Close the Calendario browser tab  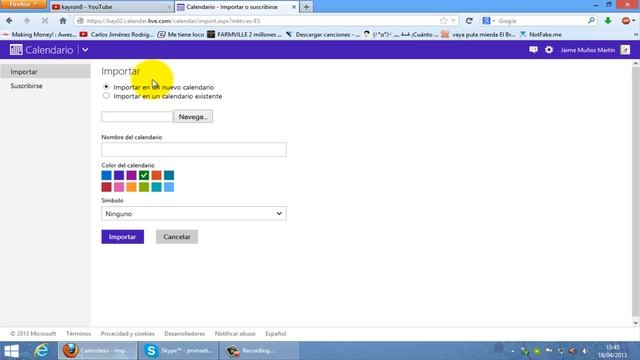[293, 7]
